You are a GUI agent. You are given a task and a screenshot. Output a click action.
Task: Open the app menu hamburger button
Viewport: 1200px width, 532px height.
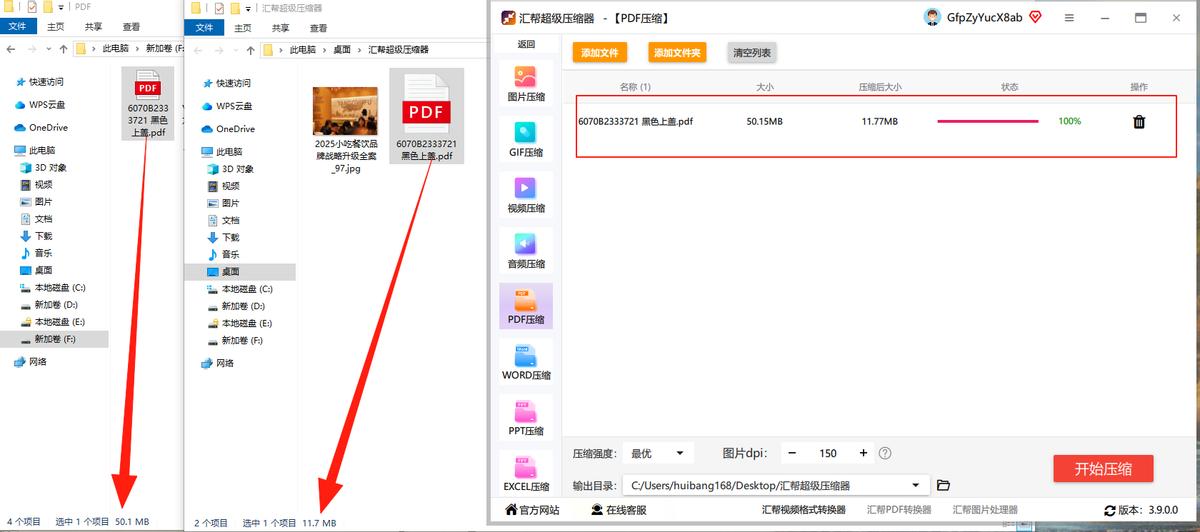click(1069, 18)
